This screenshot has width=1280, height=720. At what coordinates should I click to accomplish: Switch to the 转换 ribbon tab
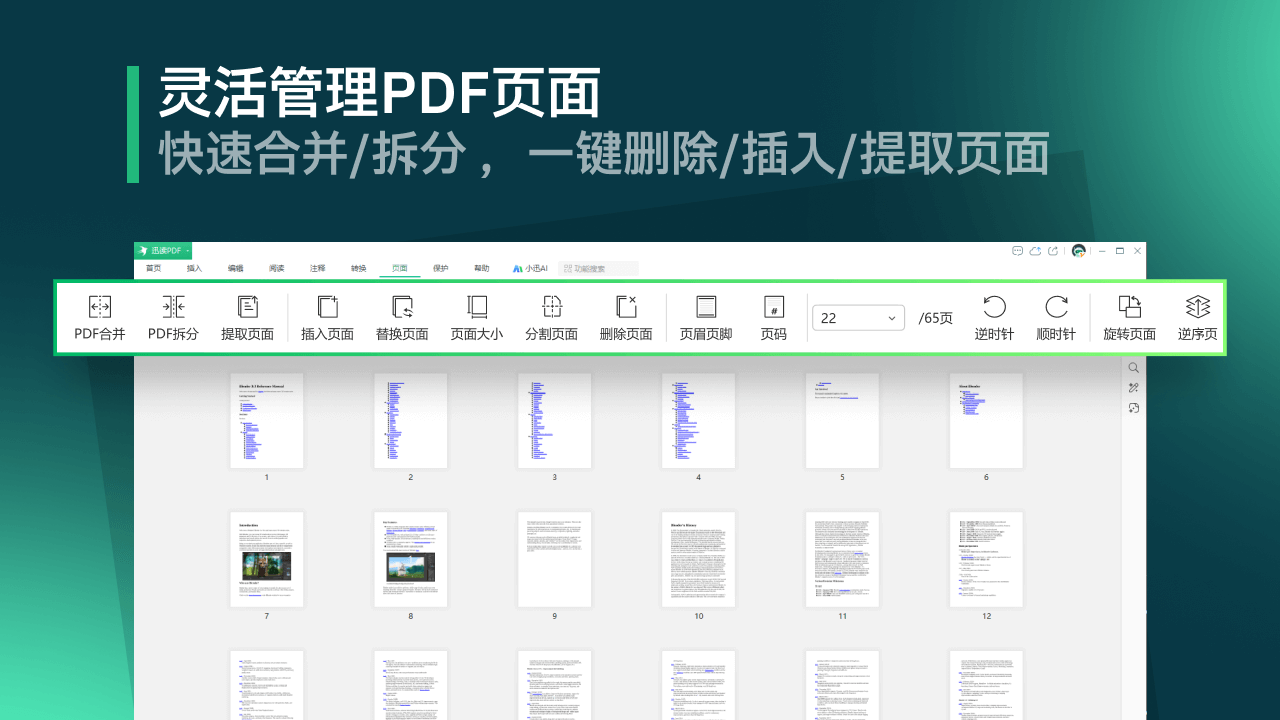pyautogui.click(x=358, y=267)
